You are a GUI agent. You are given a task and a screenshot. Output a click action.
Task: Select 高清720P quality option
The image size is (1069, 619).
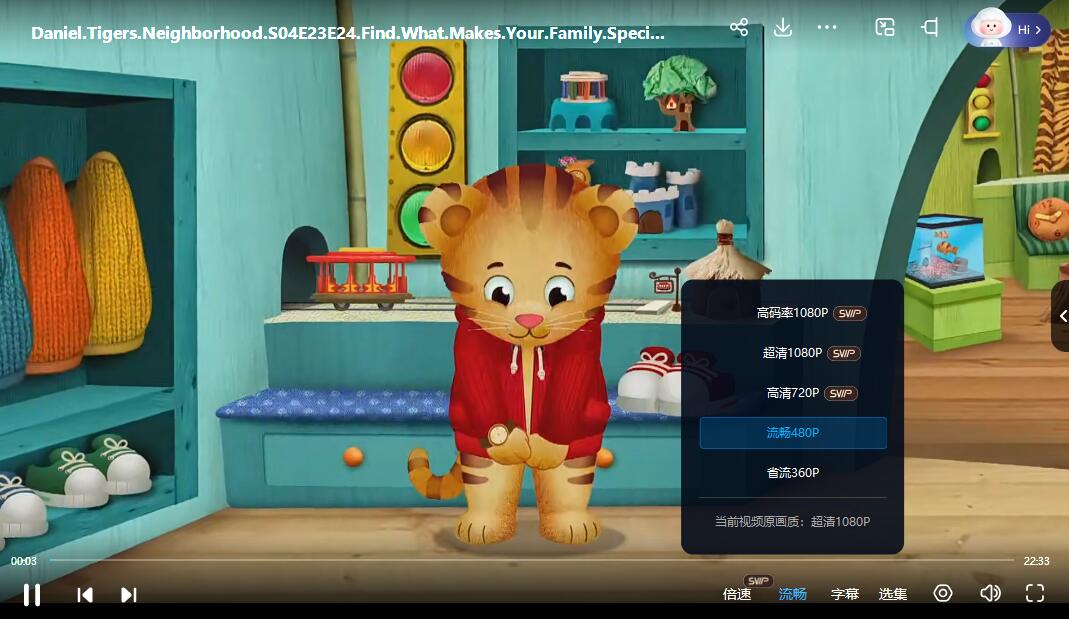tap(793, 393)
